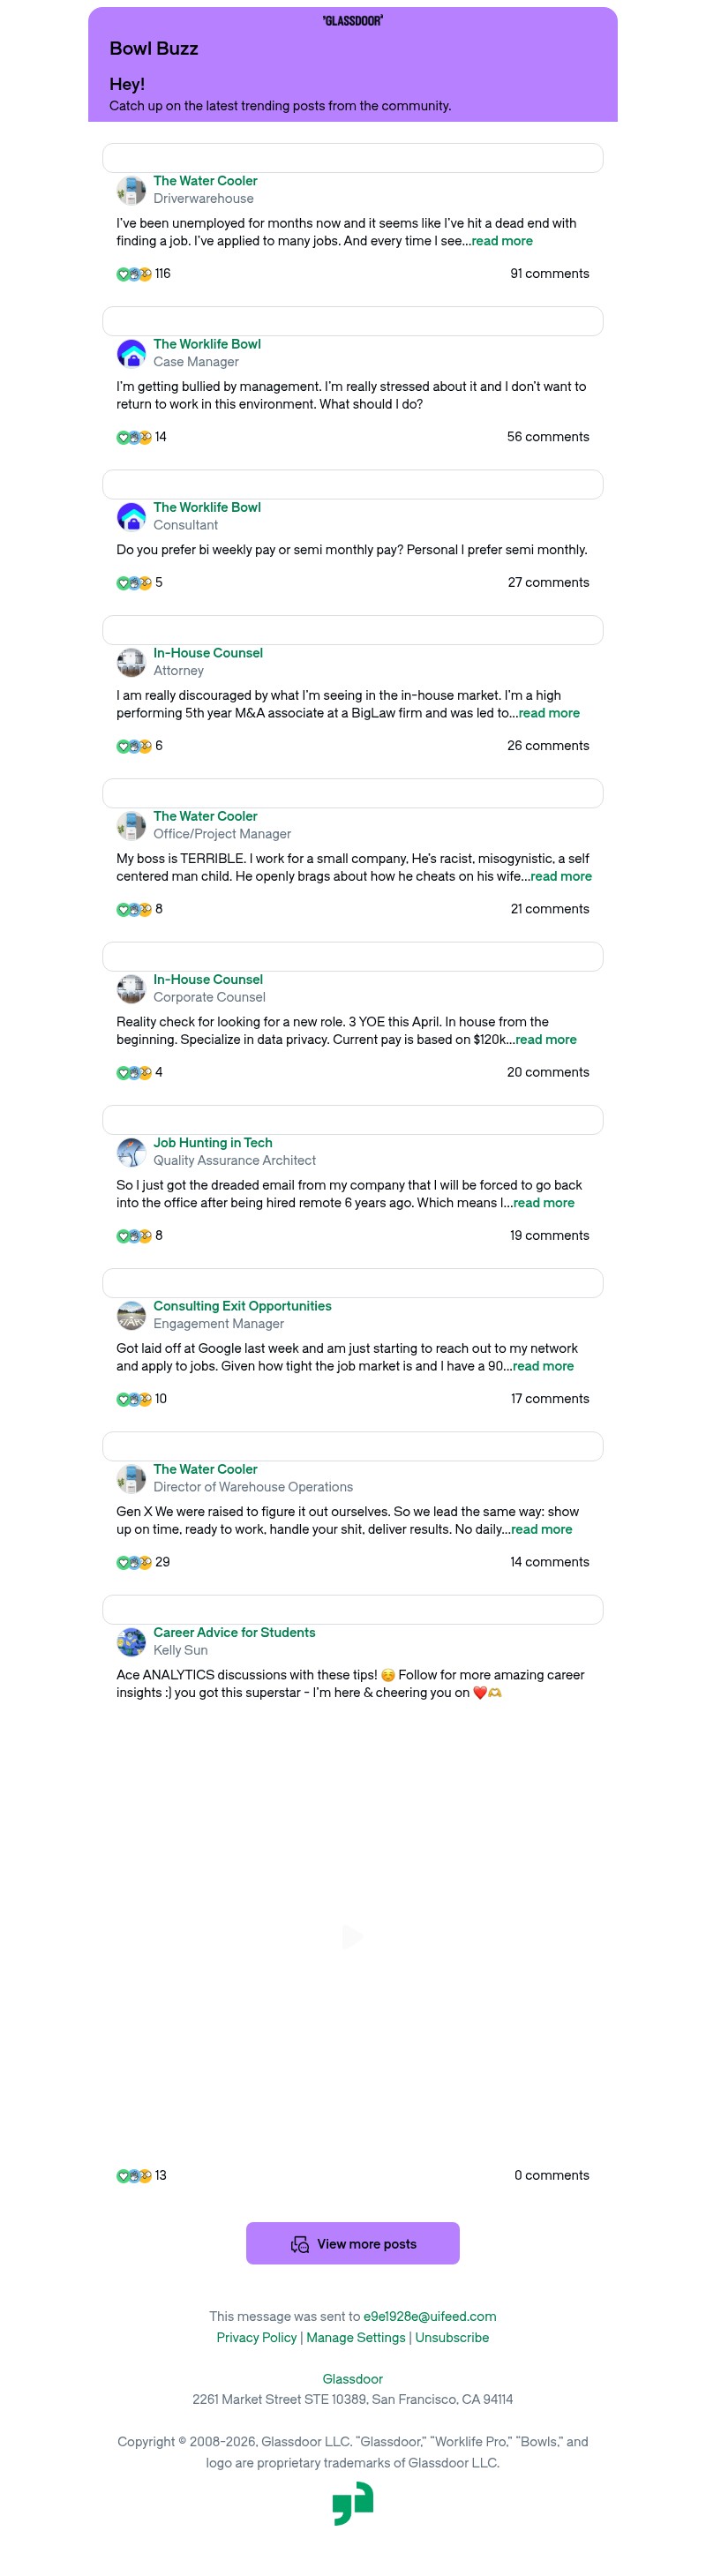Click reaction emojis beside the 29 count
This screenshot has height=2576, width=706.
pyautogui.click(x=134, y=1562)
